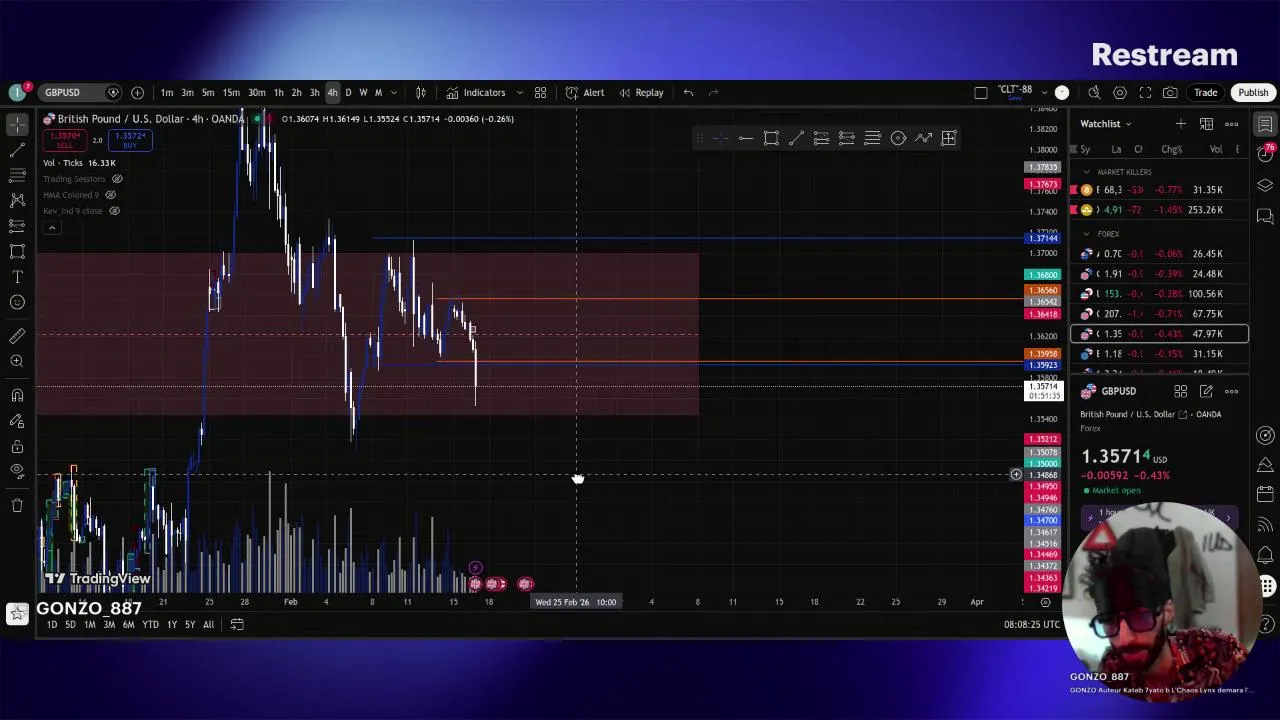Open alerts panel icon with 76 badge
This screenshot has width=1280, height=720.
pyautogui.click(x=1265, y=155)
